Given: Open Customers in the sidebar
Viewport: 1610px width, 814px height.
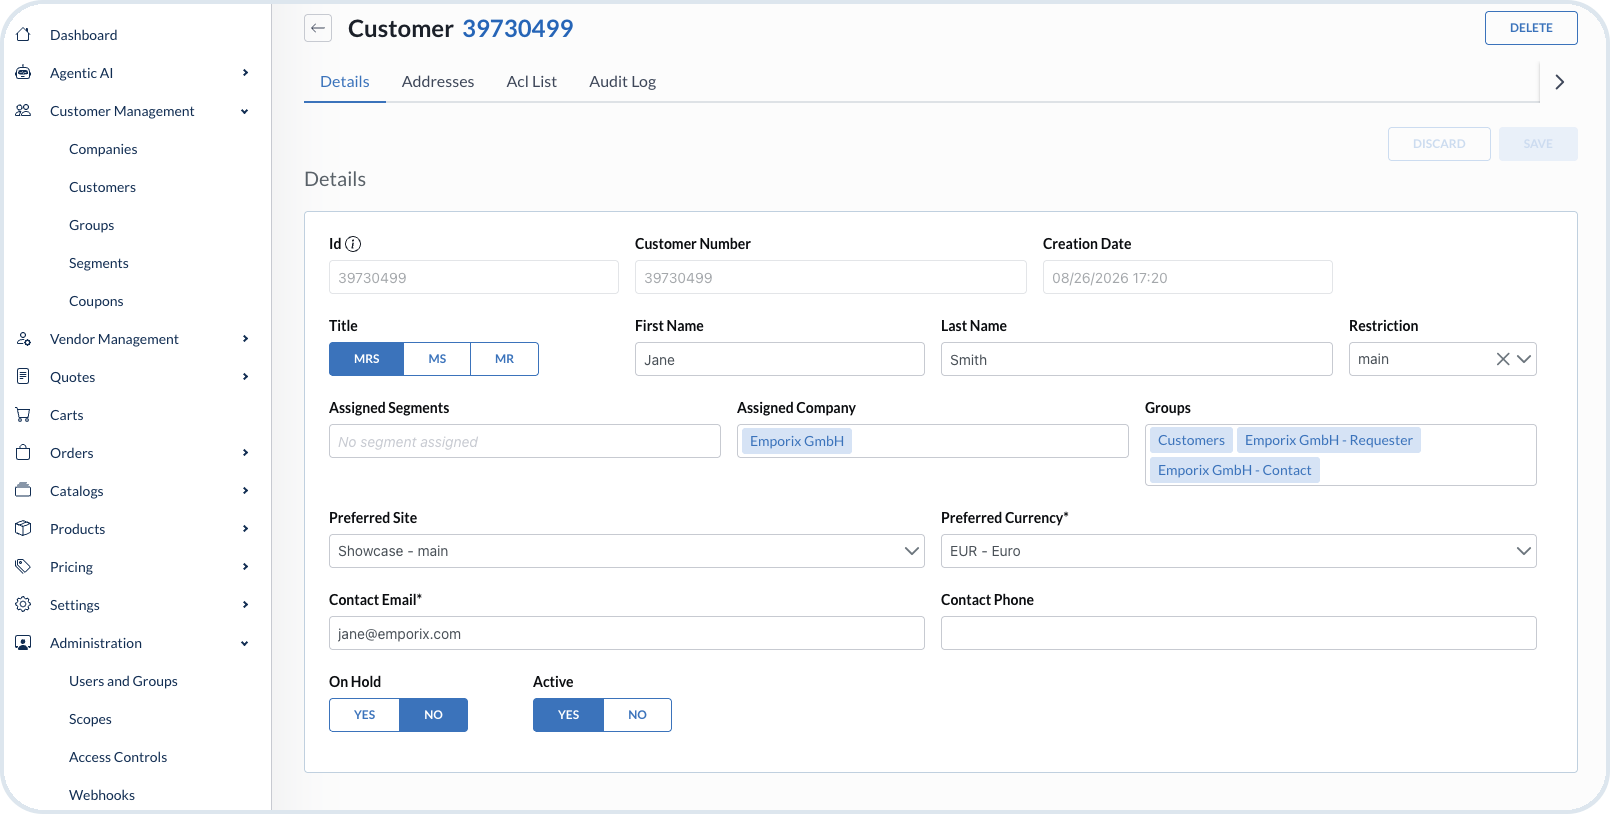Looking at the screenshot, I should (x=102, y=187).
